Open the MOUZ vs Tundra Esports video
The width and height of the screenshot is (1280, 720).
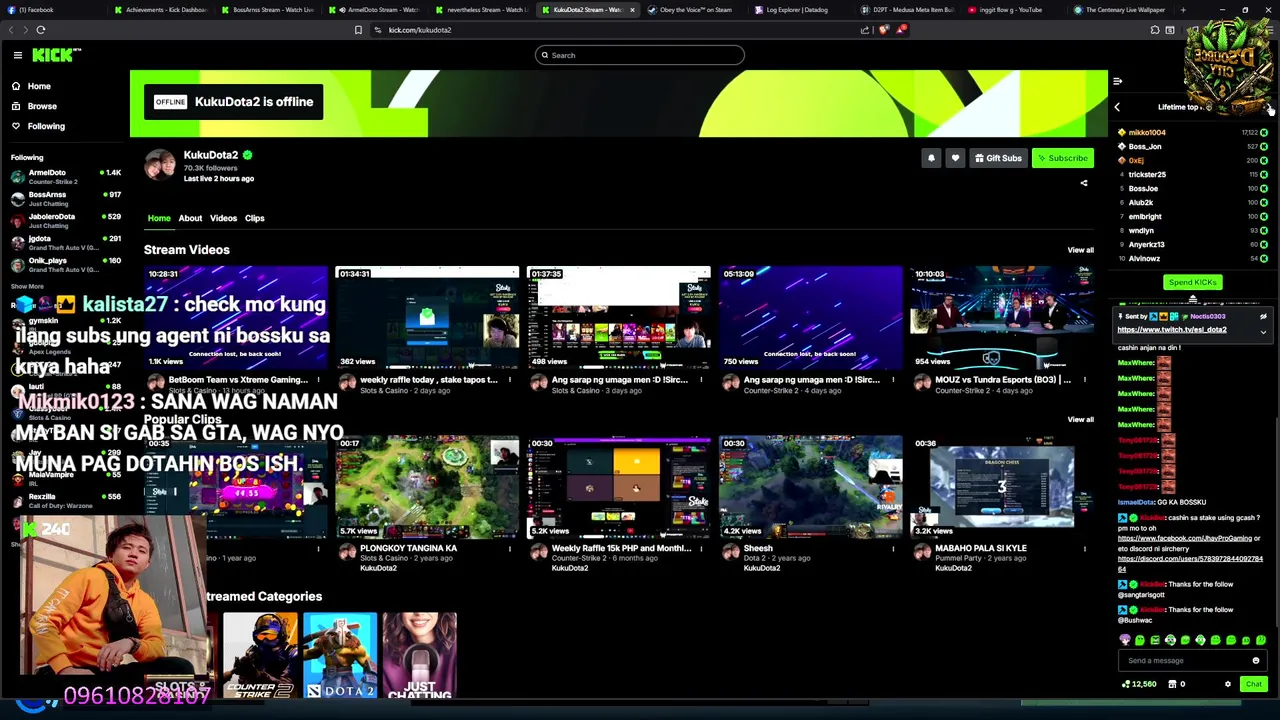1002,318
